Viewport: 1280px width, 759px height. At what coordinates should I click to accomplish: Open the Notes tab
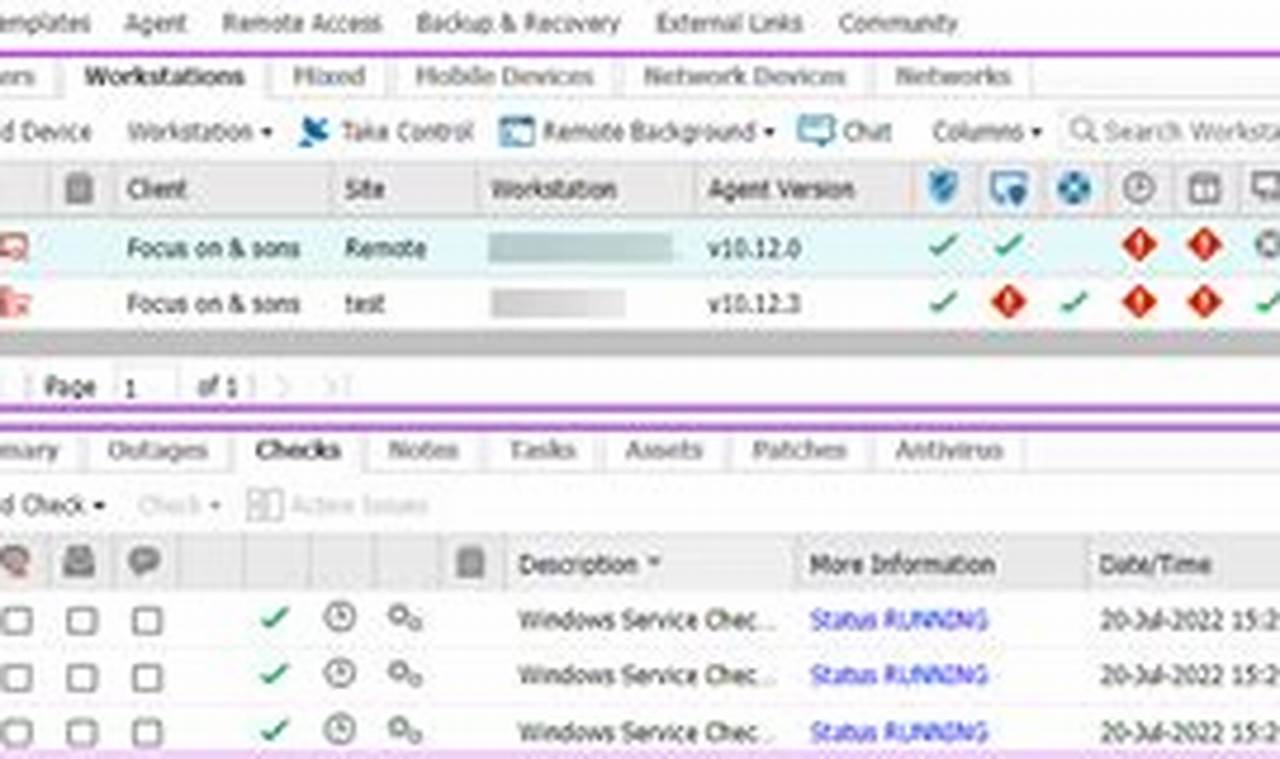click(423, 451)
